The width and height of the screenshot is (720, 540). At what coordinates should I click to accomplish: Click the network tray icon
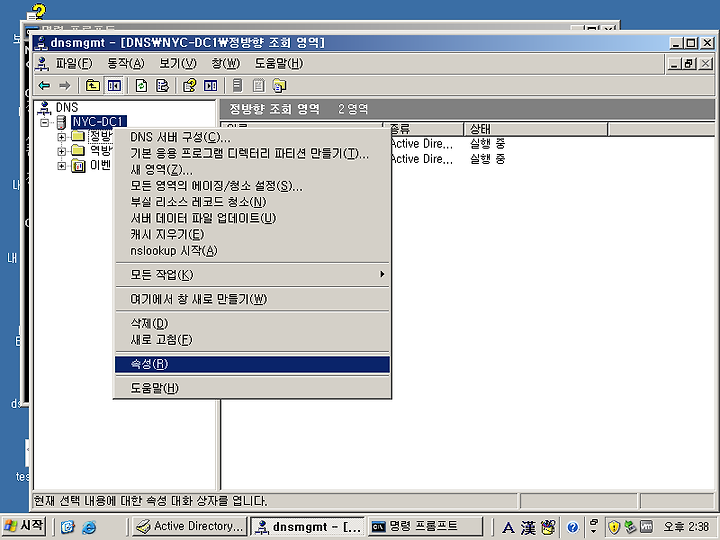click(631, 526)
